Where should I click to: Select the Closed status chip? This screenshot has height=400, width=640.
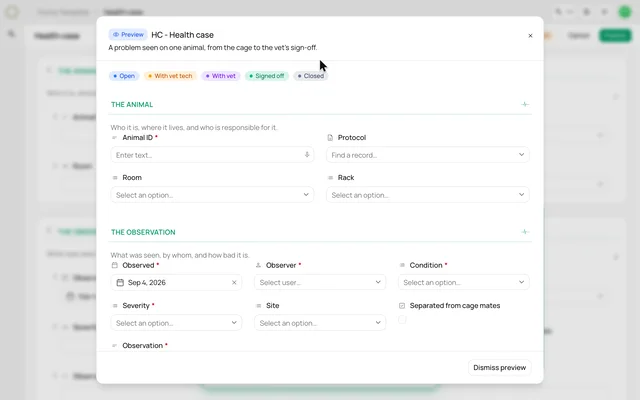coord(311,76)
